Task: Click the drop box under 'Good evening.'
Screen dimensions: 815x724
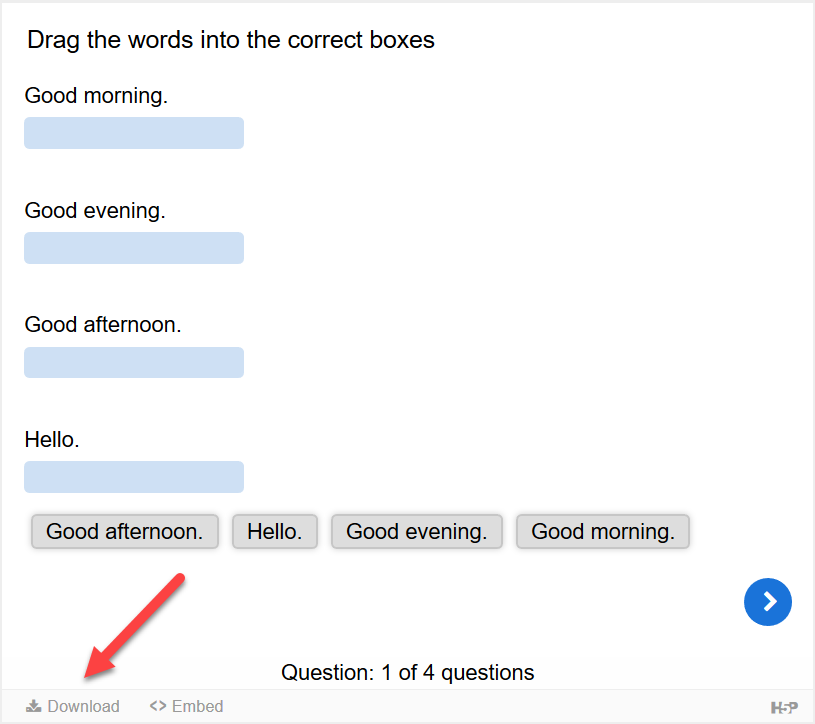Action: point(133,247)
